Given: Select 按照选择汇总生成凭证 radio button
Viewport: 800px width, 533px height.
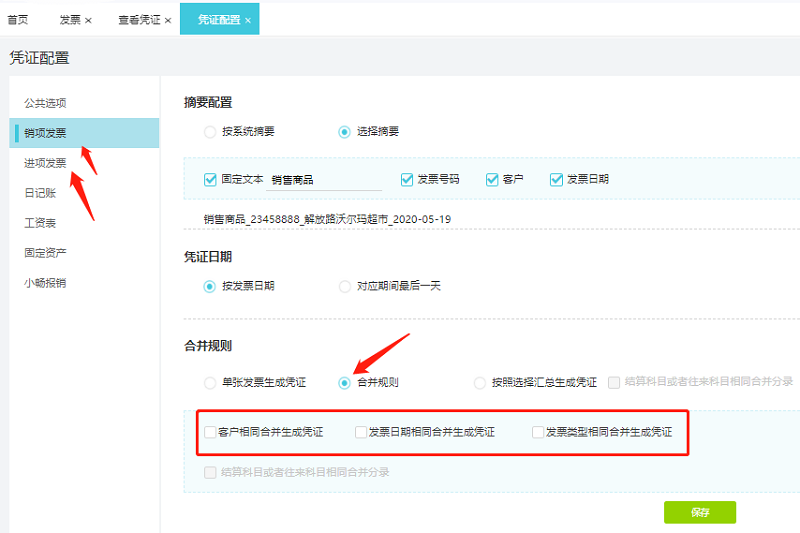Looking at the screenshot, I should [x=480, y=383].
